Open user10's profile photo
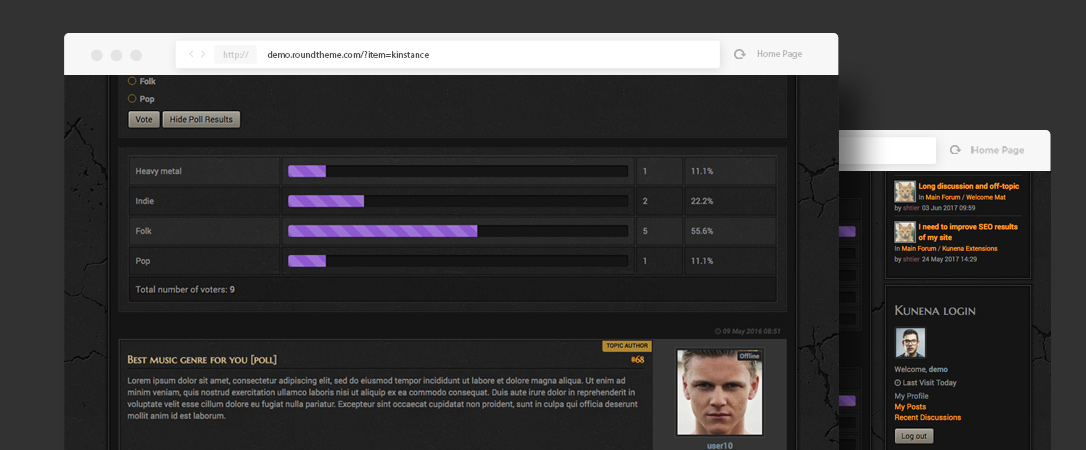This screenshot has height=450, width=1086. 720,392
